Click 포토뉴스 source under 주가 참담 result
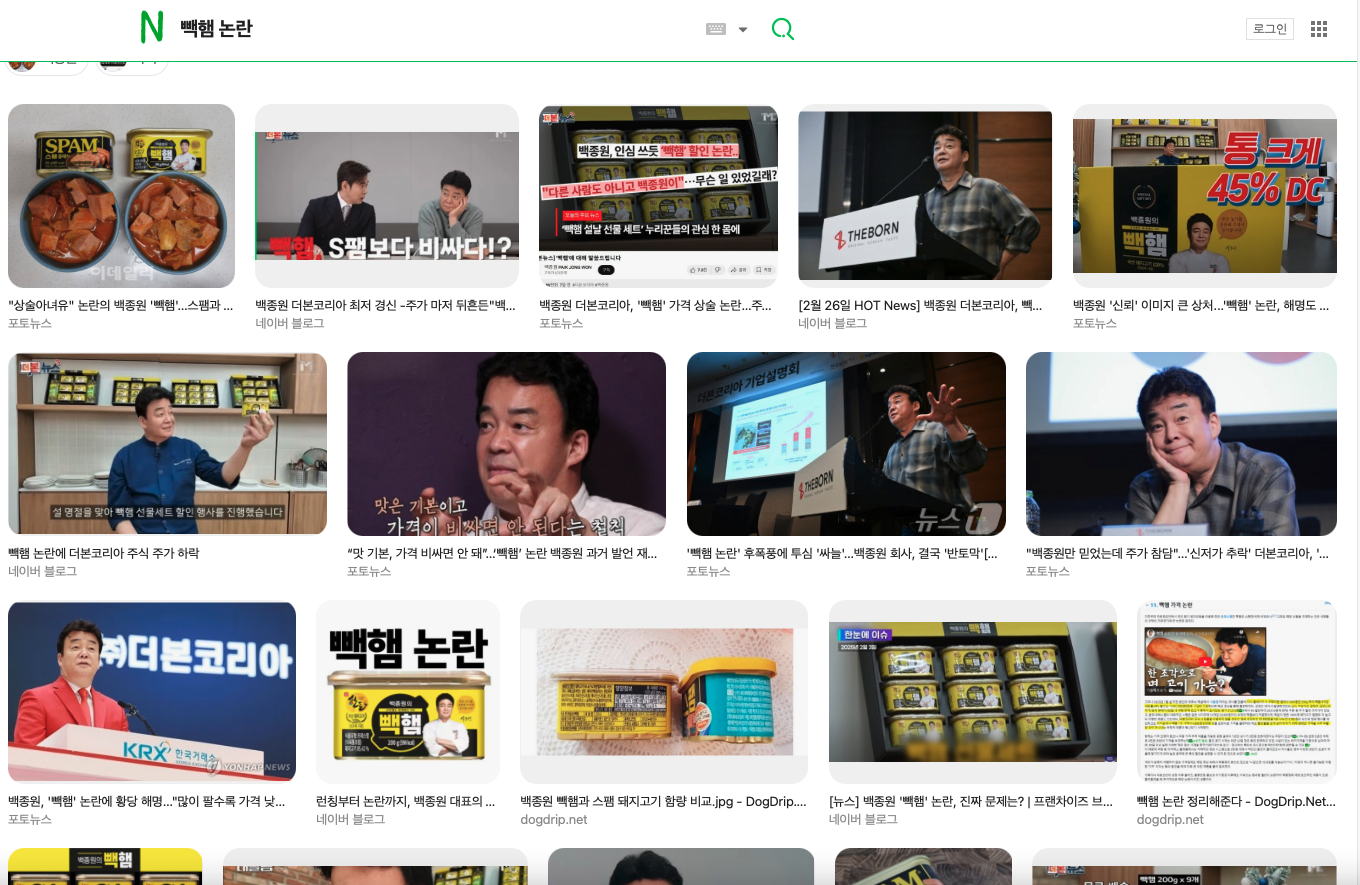Image resolution: width=1360 pixels, height=885 pixels. click(x=1048, y=571)
